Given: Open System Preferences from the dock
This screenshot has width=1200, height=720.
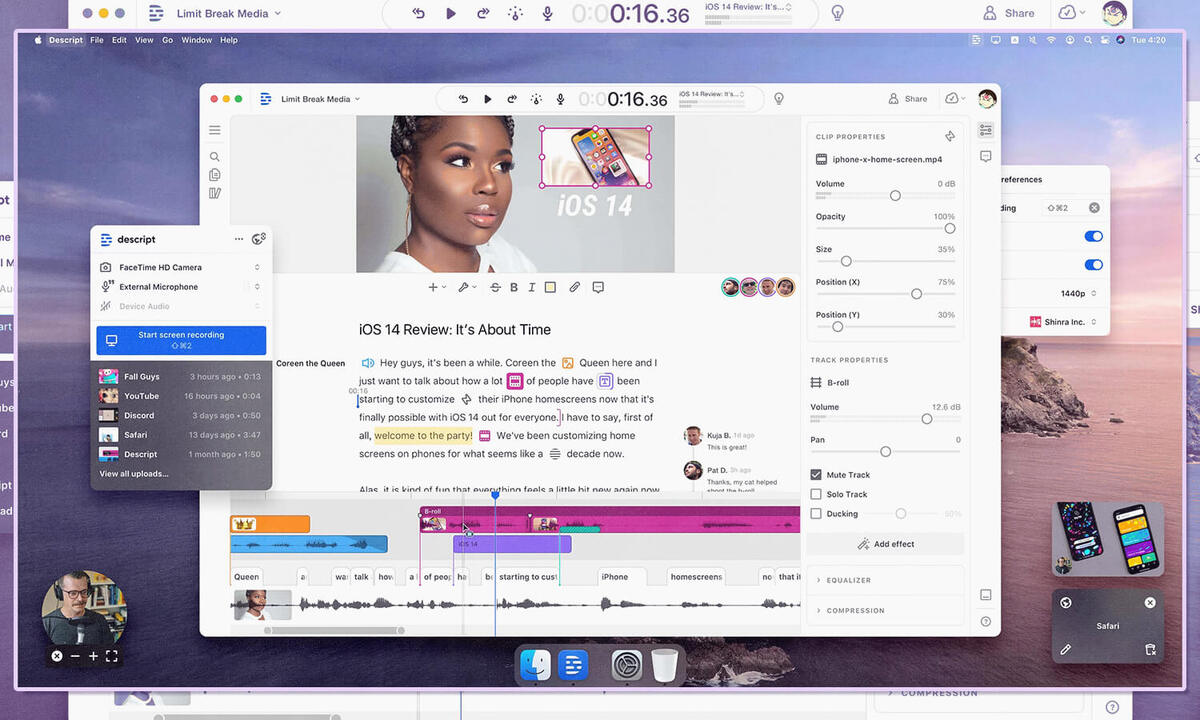Looking at the screenshot, I should (x=627, y=664).
